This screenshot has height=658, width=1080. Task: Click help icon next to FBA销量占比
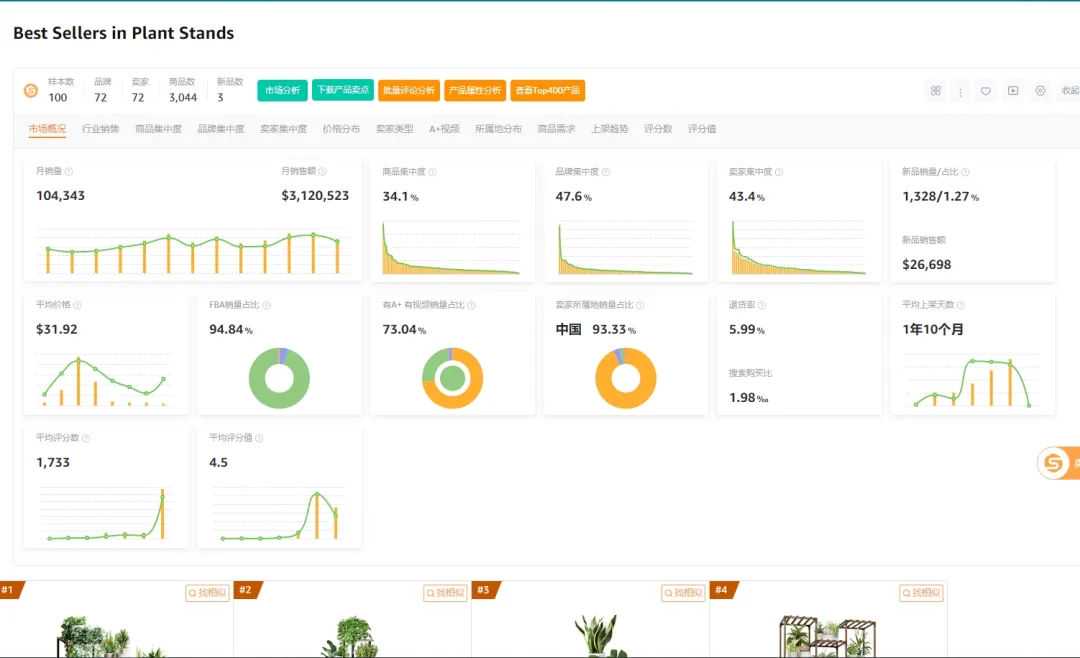(x=267, y=305)
